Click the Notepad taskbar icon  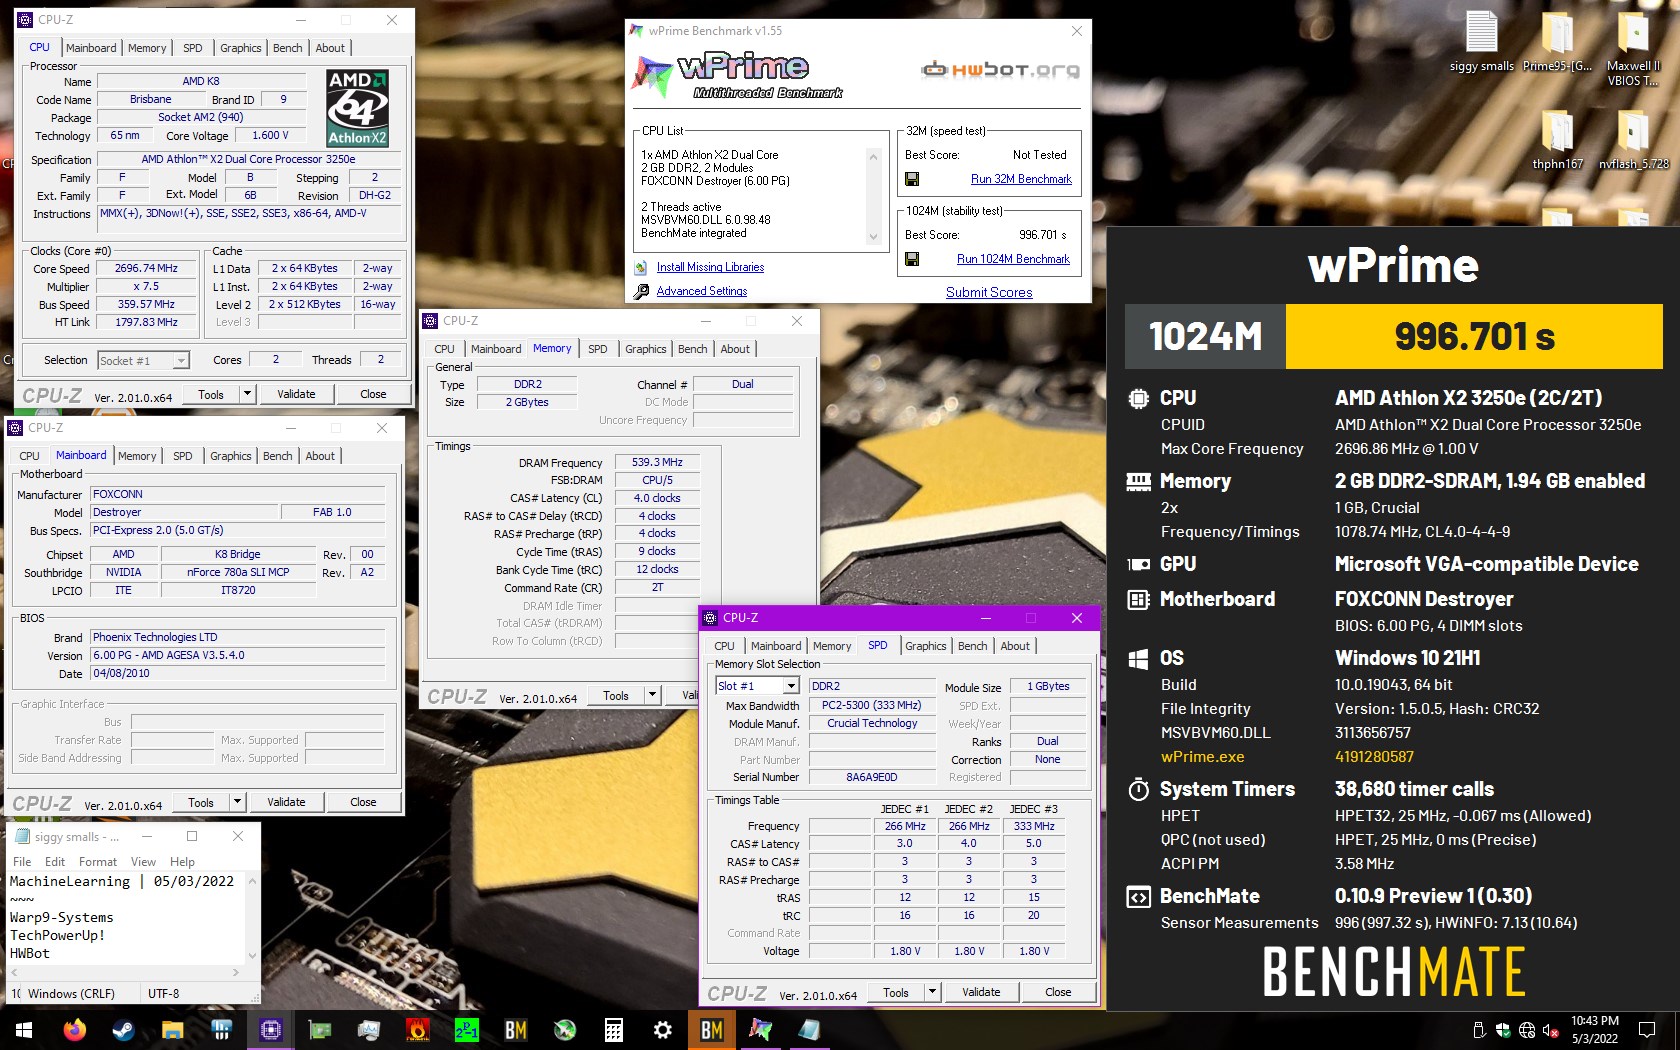click(810, 1029)
